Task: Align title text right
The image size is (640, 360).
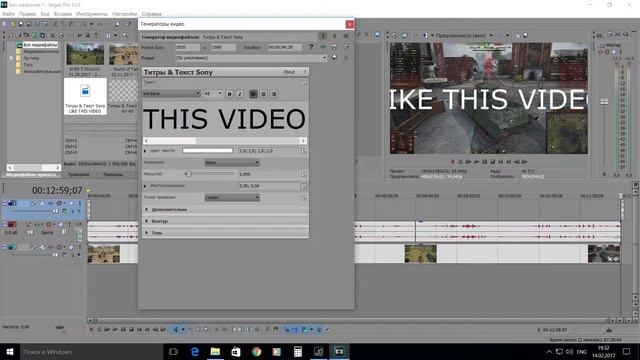Action: pos(274,94)
